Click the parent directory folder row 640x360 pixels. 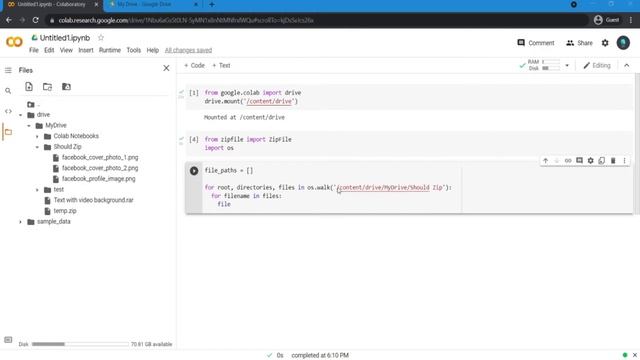coord(33,104)
